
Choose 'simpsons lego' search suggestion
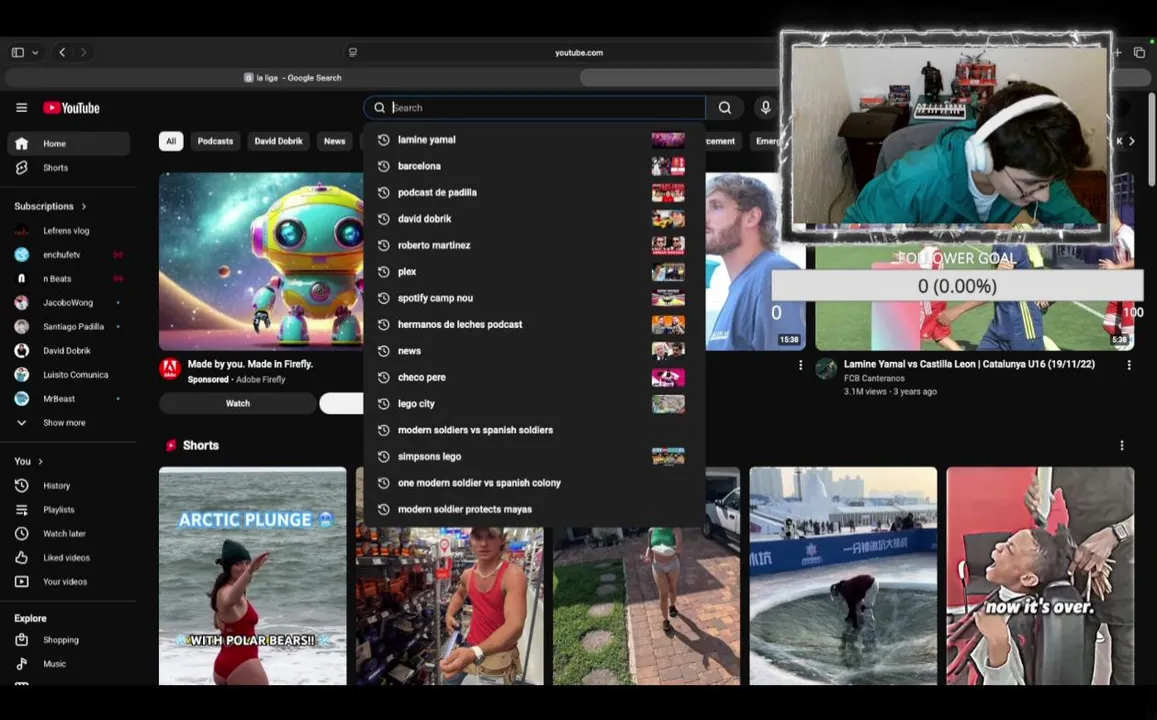(534, 457)
